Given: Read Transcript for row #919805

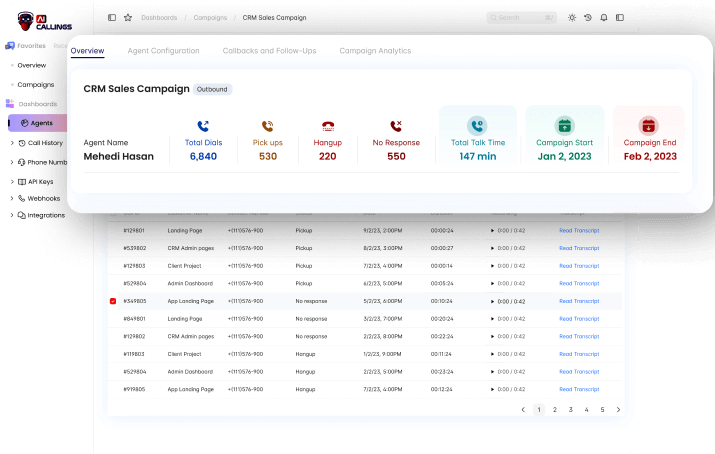Looking at the screenshot, I should (579, 389).
